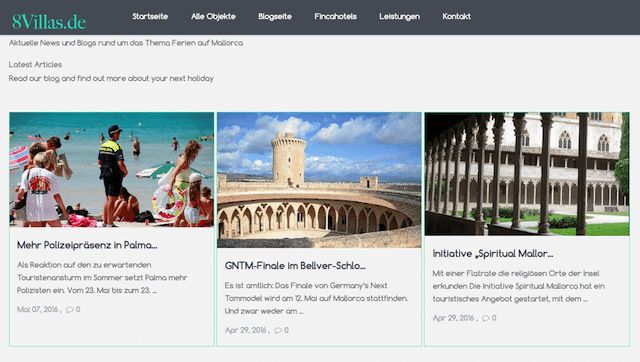The height and width of the screenshot is (362, 640).
Task: Click comment bubble icon under Polizeipräsenz article
Action: pyautogui.click(x=70, y=310)
